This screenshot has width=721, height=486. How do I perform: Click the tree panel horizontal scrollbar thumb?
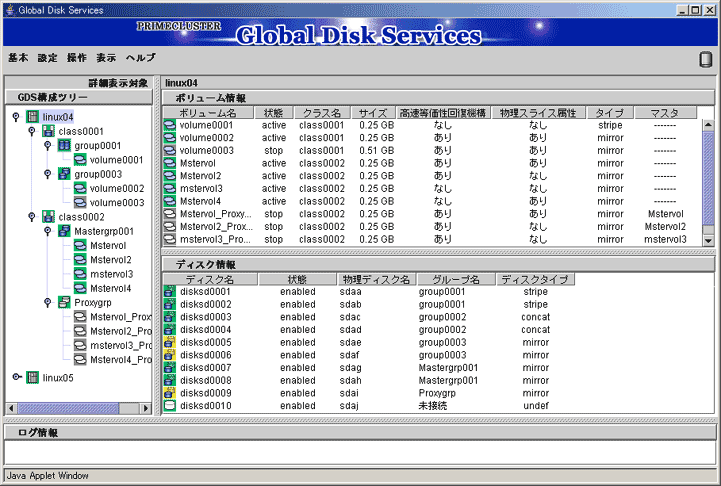[68, 408]
